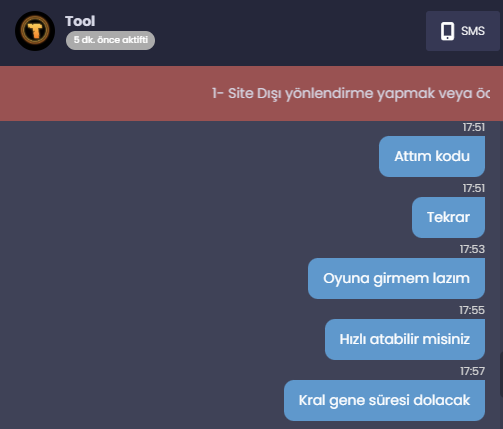Click the SMS button label

pos(473,31)
